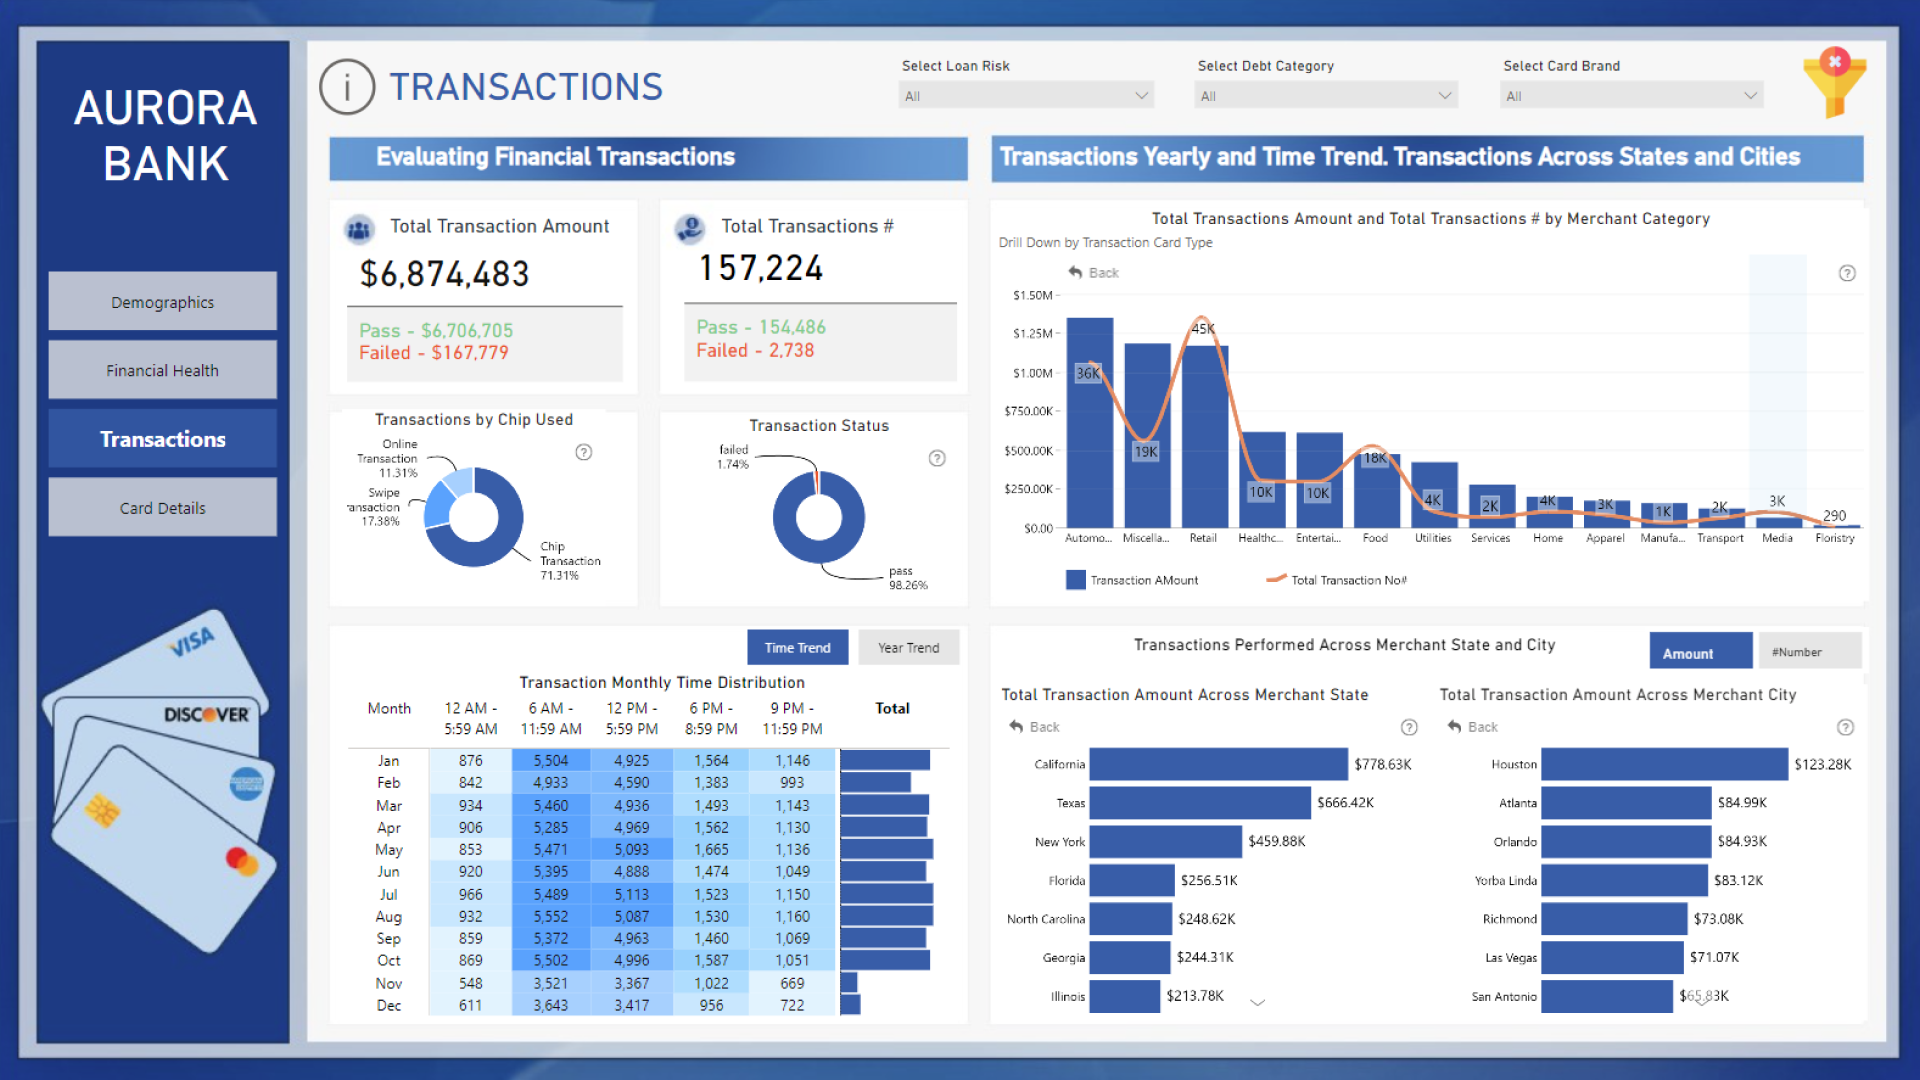Click Total Transaction No# legend line
The height and width of the screenshot is (1080, 1920).
(1277, 579)
